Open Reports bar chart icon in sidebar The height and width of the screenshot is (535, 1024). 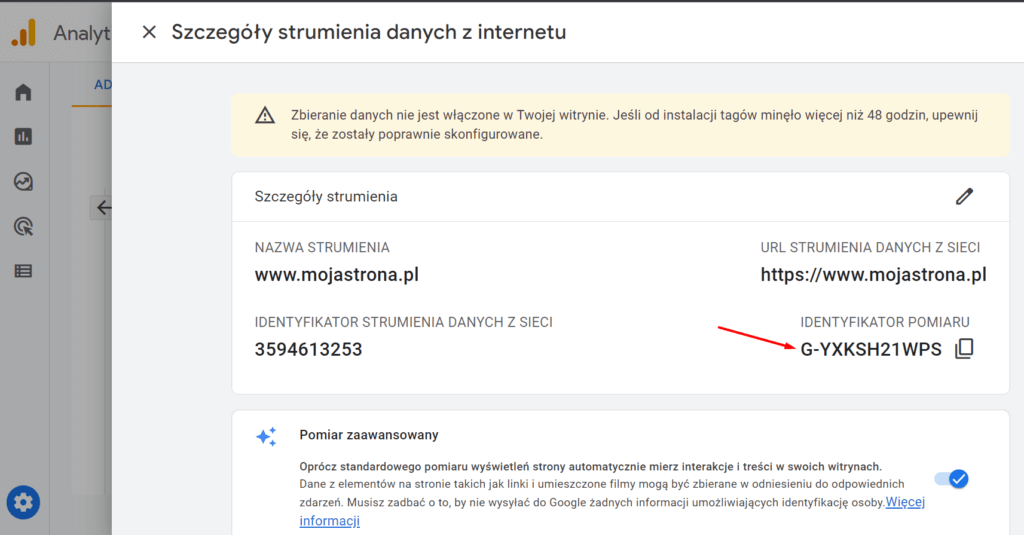[x=24, y=137]
